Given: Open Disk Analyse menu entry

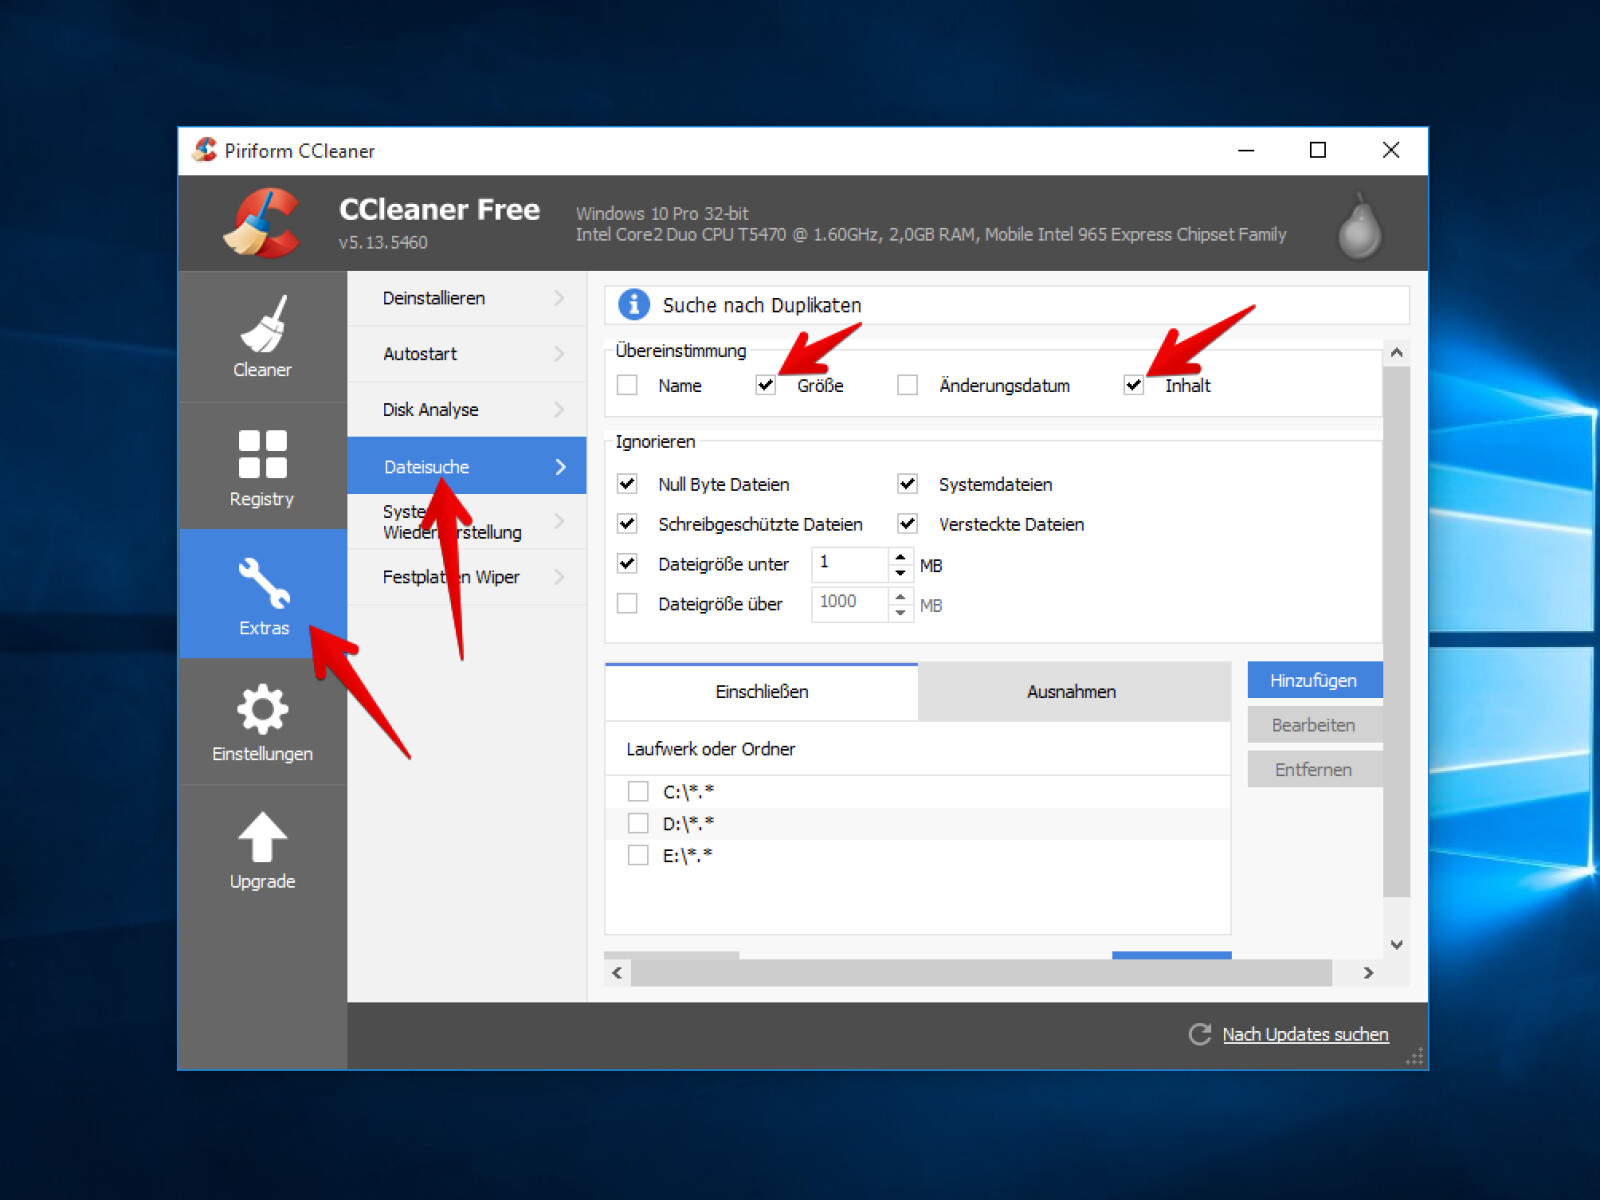Looking at the screenshot, I should point(467,410).
